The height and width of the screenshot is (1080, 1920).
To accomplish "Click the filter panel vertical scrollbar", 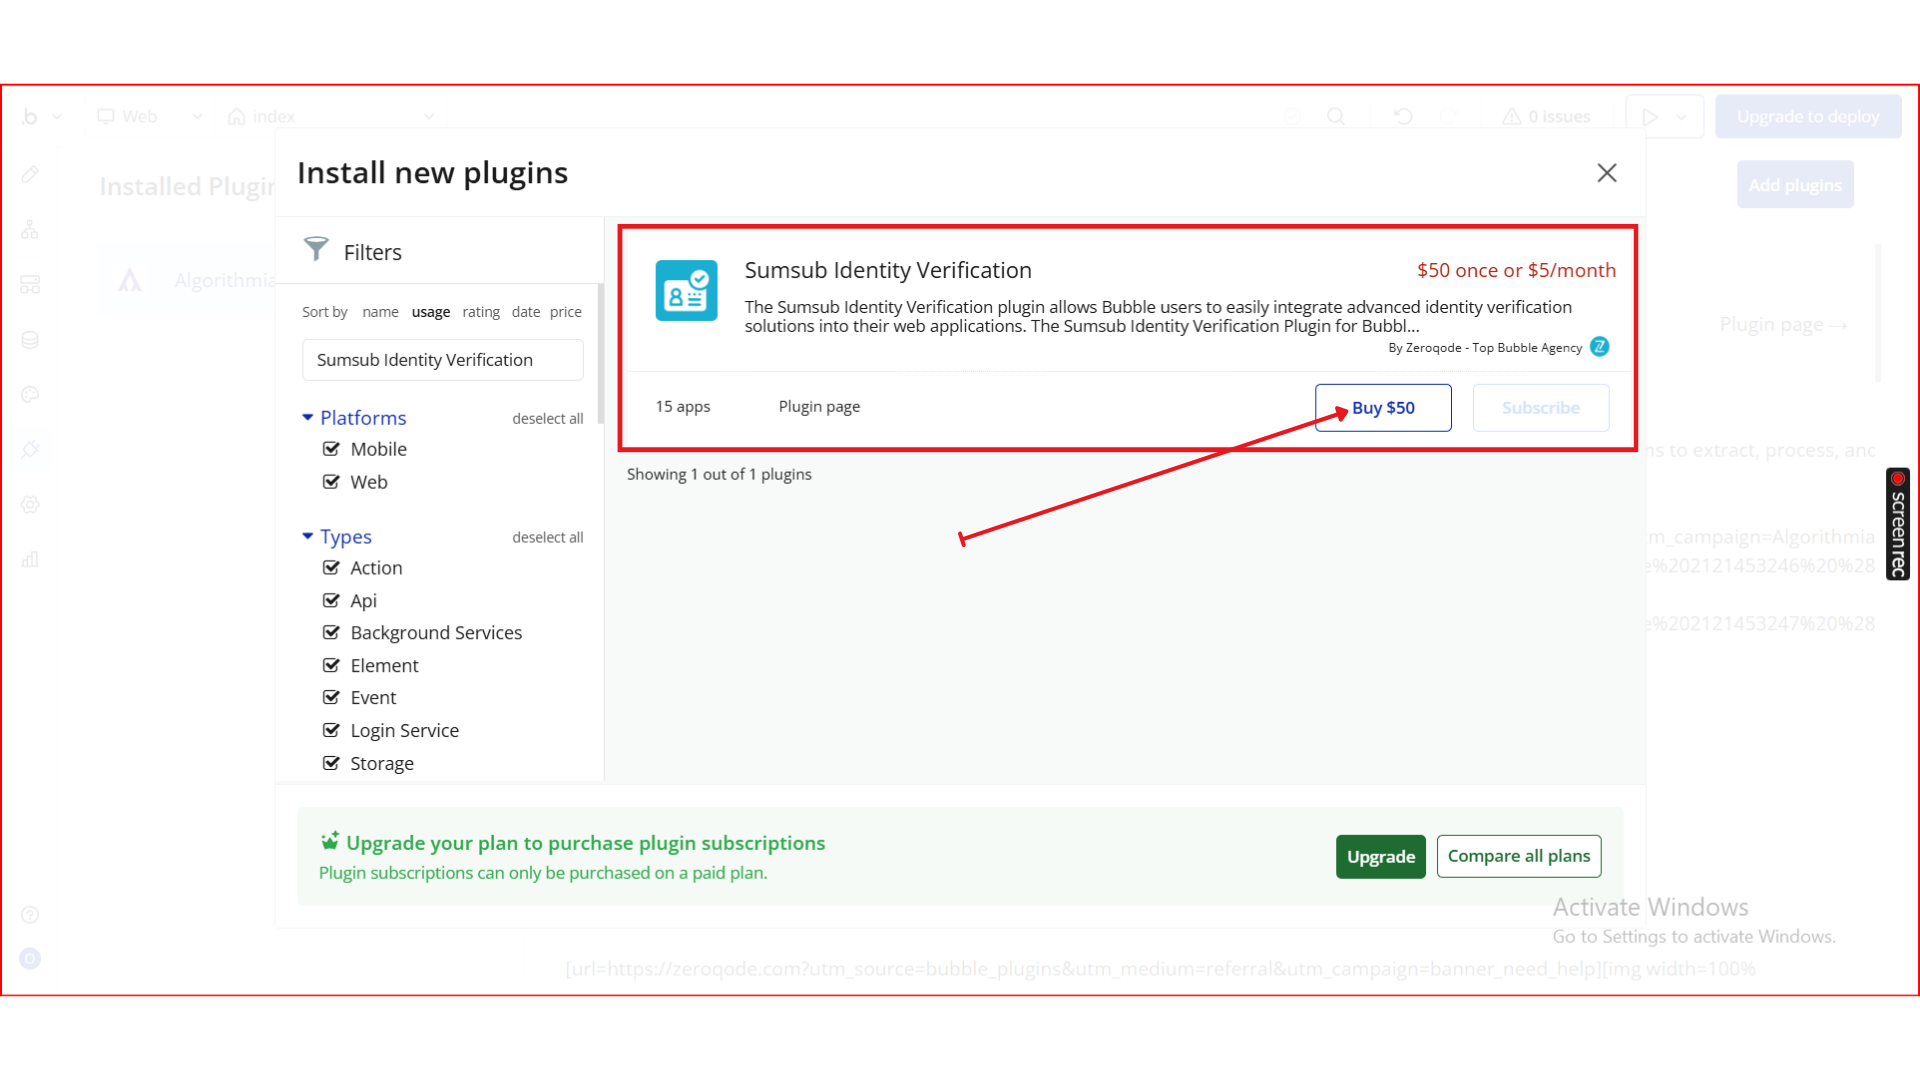I will tap(600, 355).
